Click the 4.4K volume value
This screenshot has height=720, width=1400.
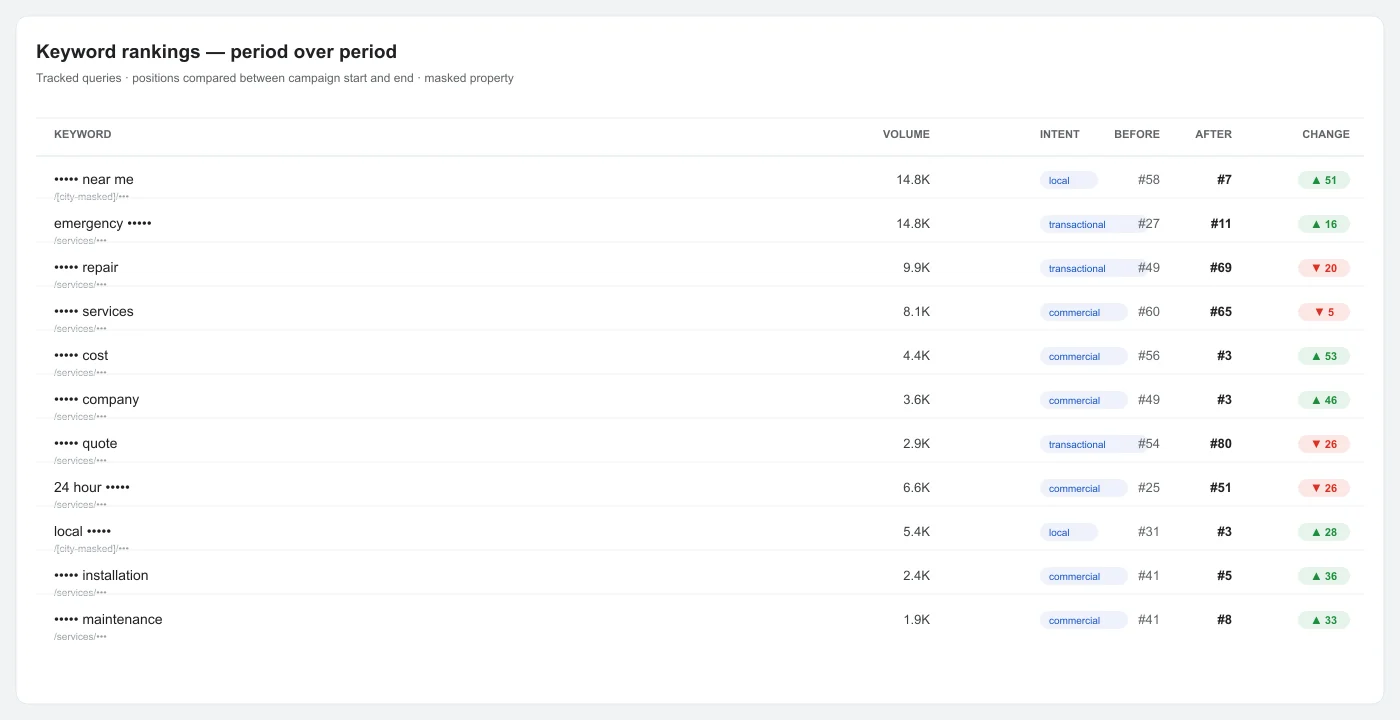(916, 356)
